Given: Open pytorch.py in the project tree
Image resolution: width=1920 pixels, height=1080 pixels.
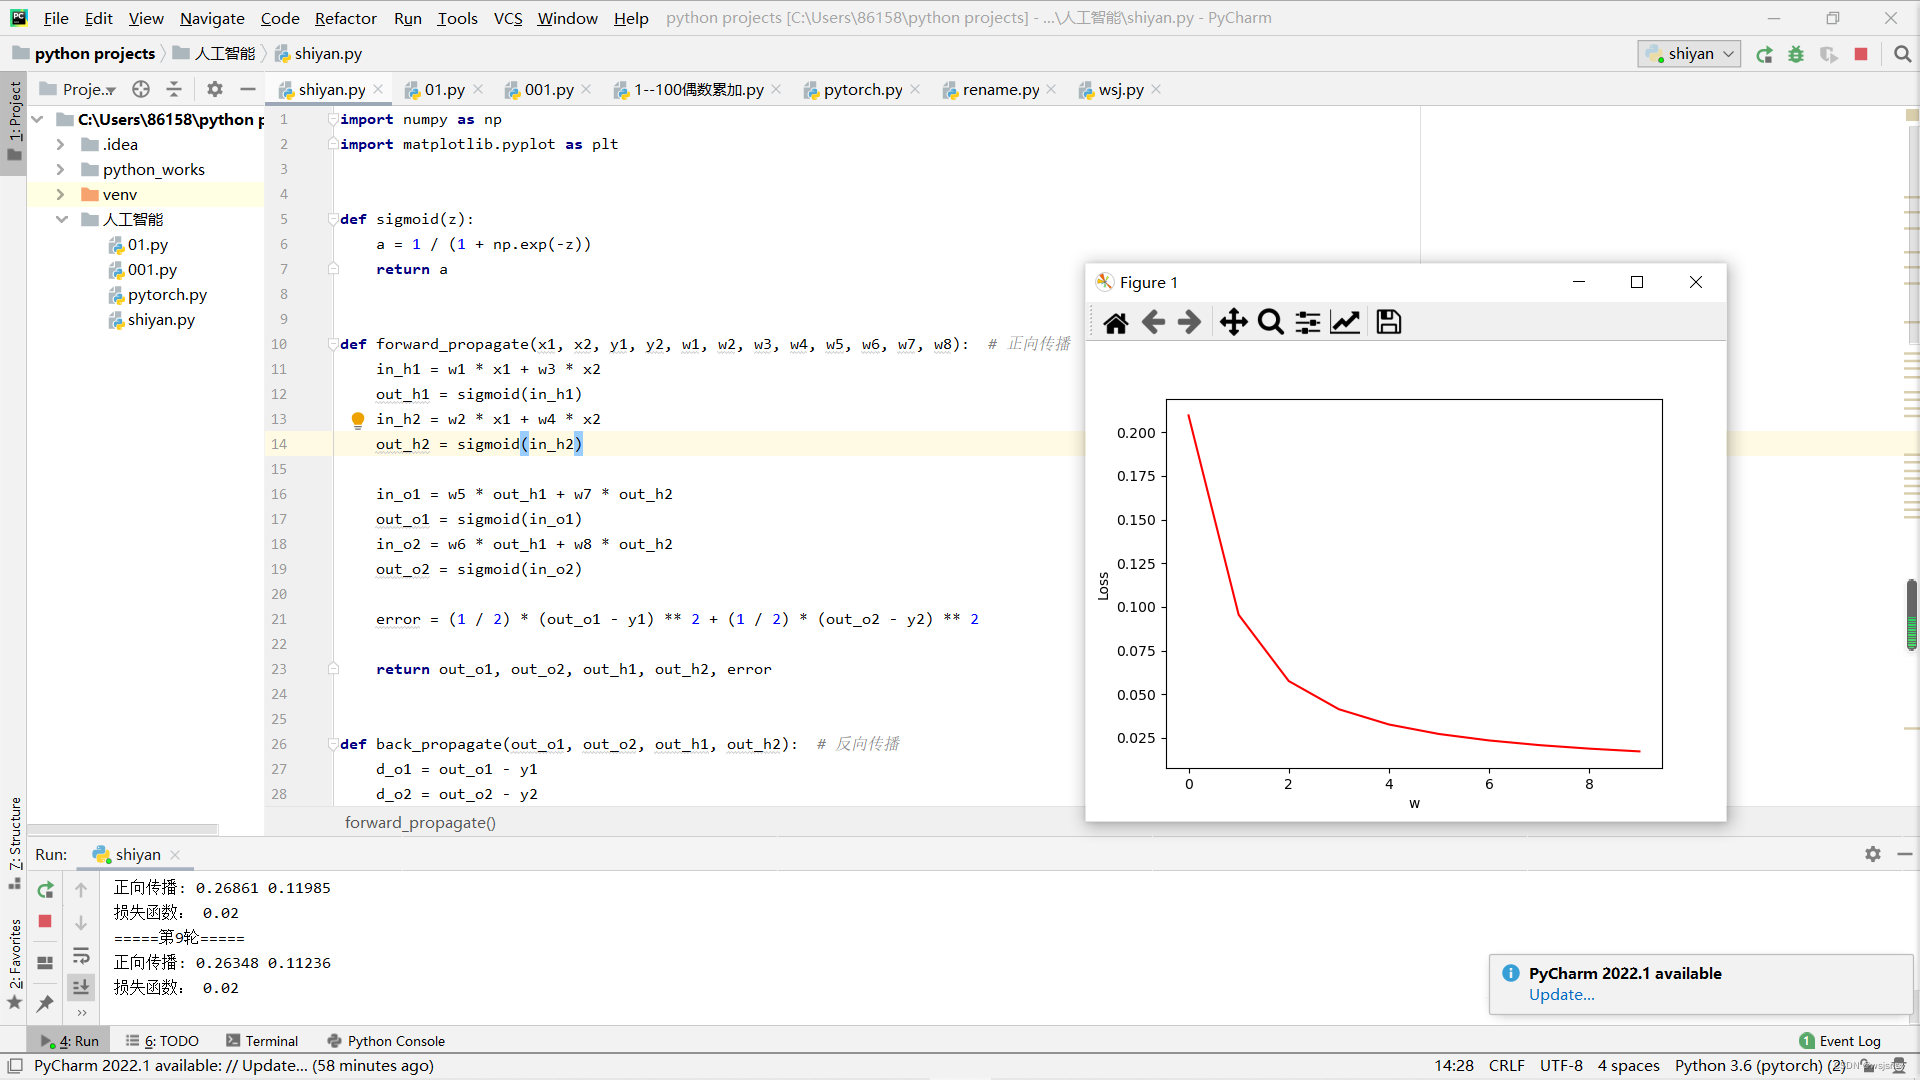Looking at the screenshot, I should click(x=166, y=295).
